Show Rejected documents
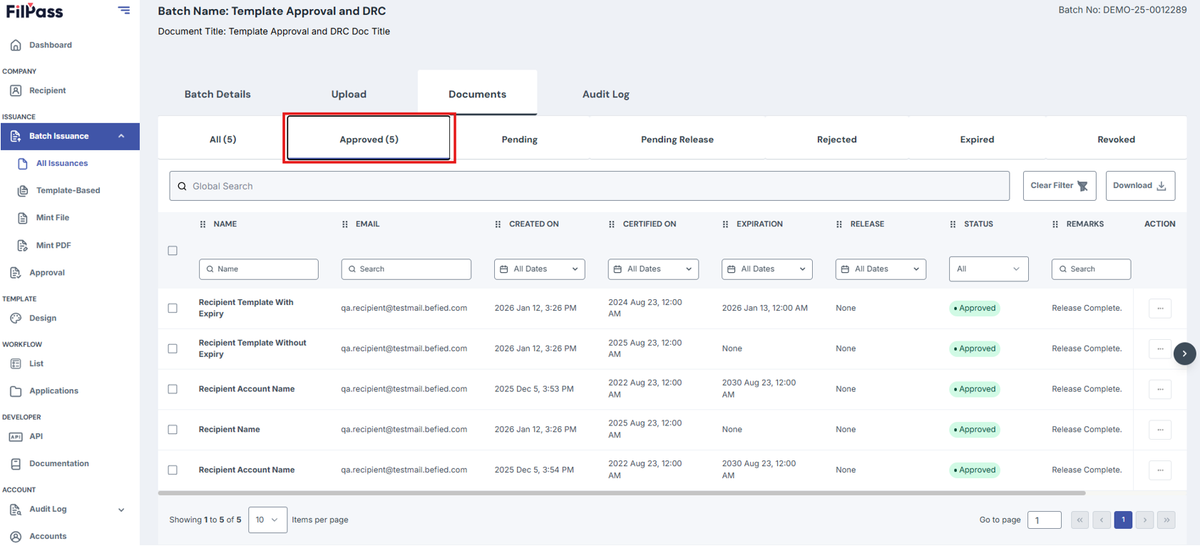Image resolution: width=1200 pixels, height=550 pixels. [836, 139]
